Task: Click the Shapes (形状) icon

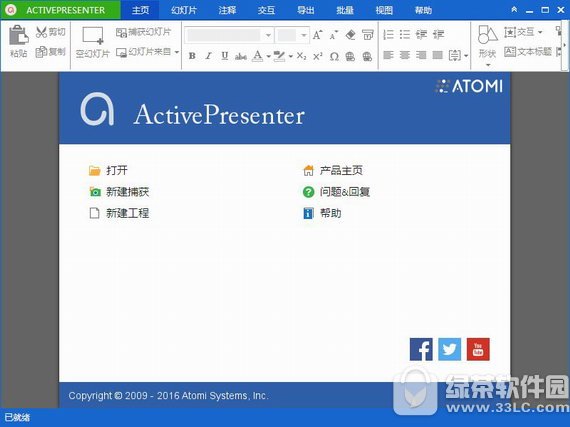Action: [487, 35]
